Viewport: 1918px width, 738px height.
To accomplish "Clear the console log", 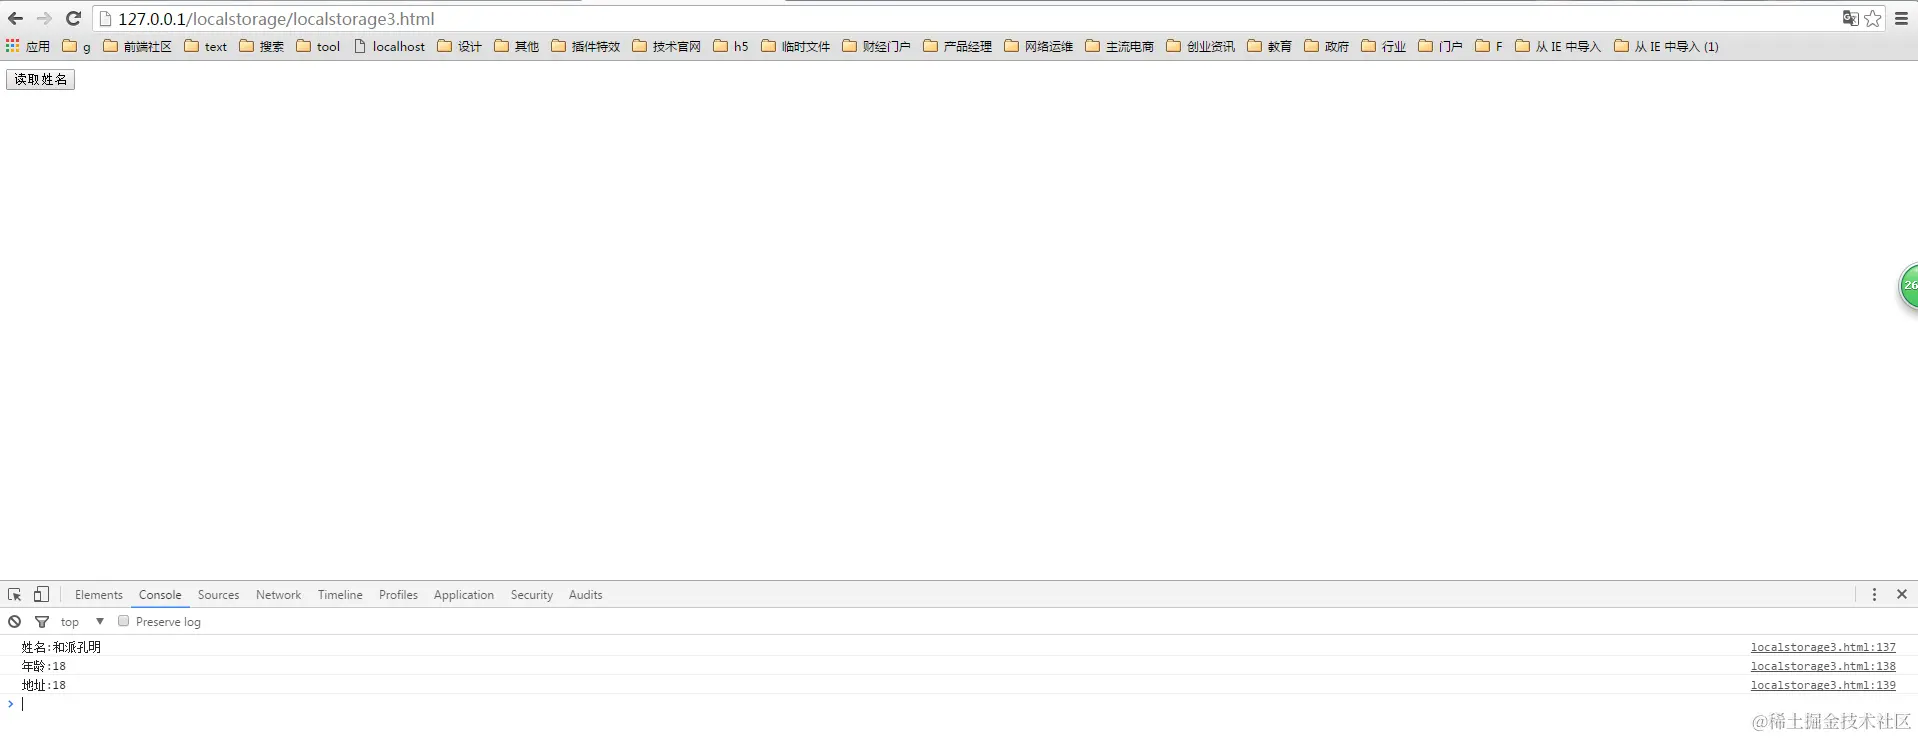I will [14, 621].
